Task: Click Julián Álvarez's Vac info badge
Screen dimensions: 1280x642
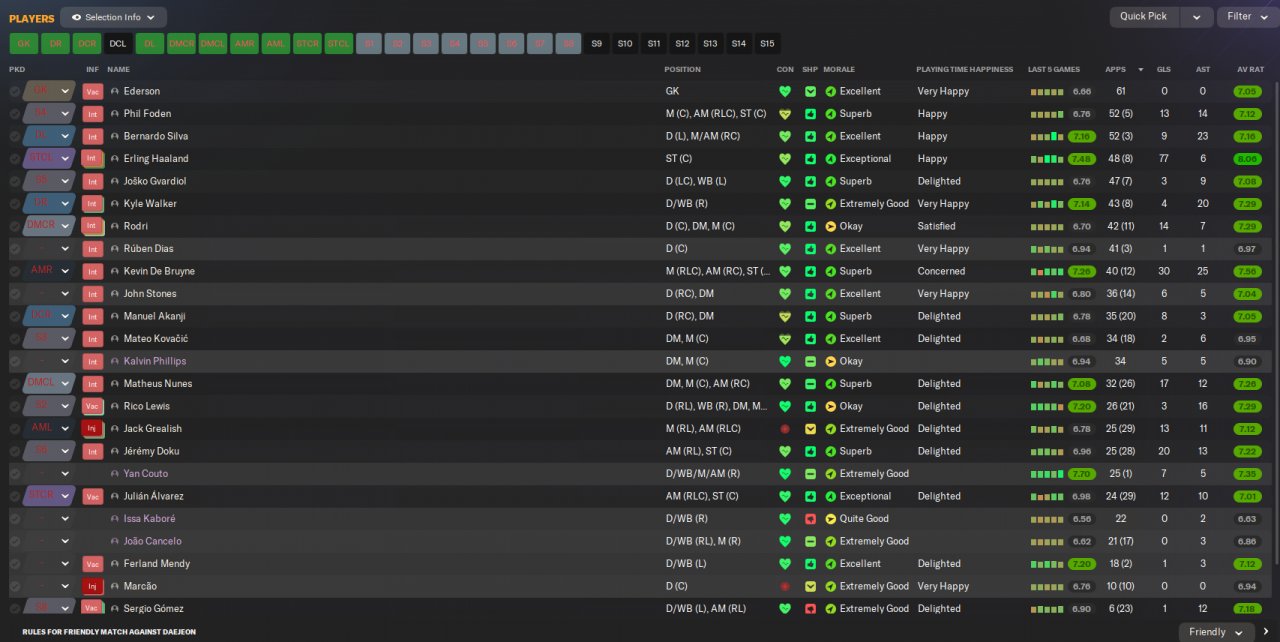Action: point(93,496)
